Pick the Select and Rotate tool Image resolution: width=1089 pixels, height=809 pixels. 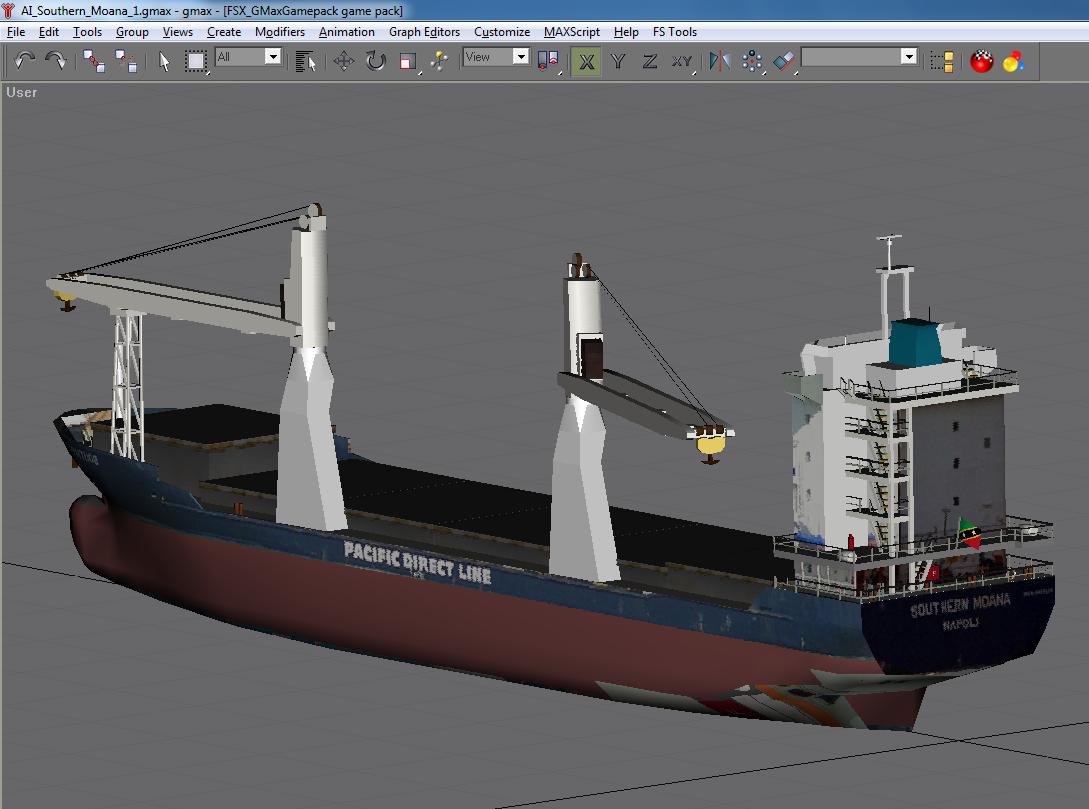375,61
